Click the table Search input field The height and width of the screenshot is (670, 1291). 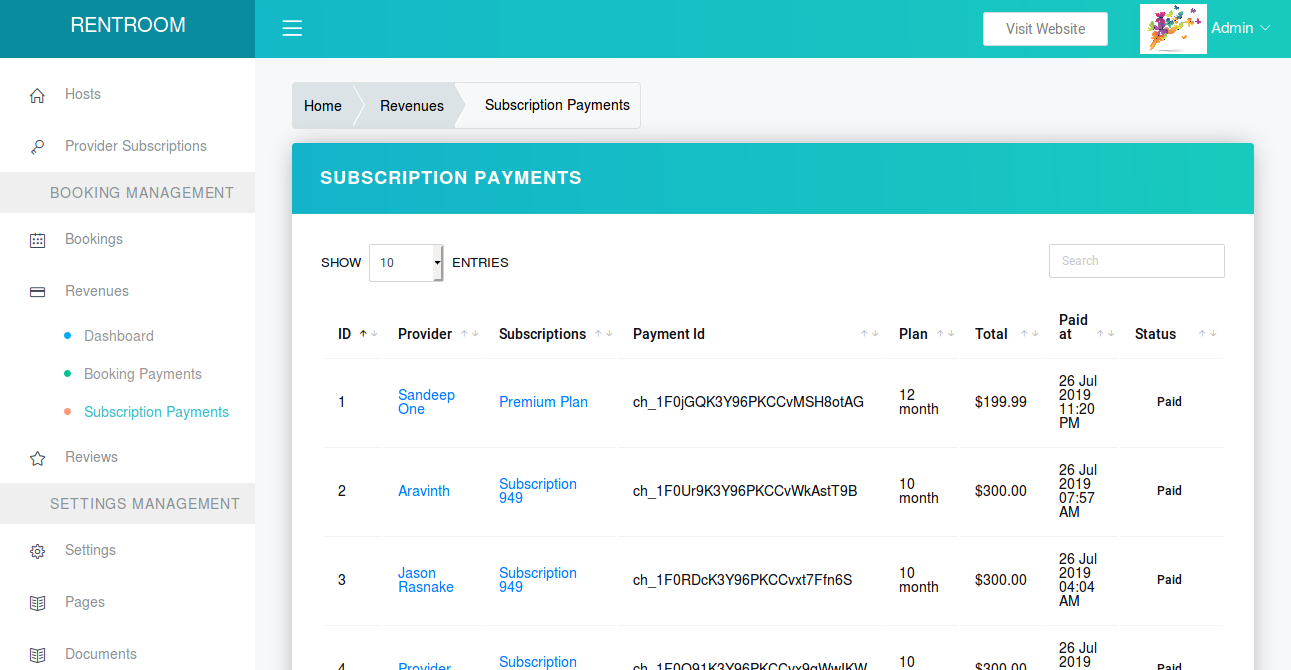tap(1136, 261)
